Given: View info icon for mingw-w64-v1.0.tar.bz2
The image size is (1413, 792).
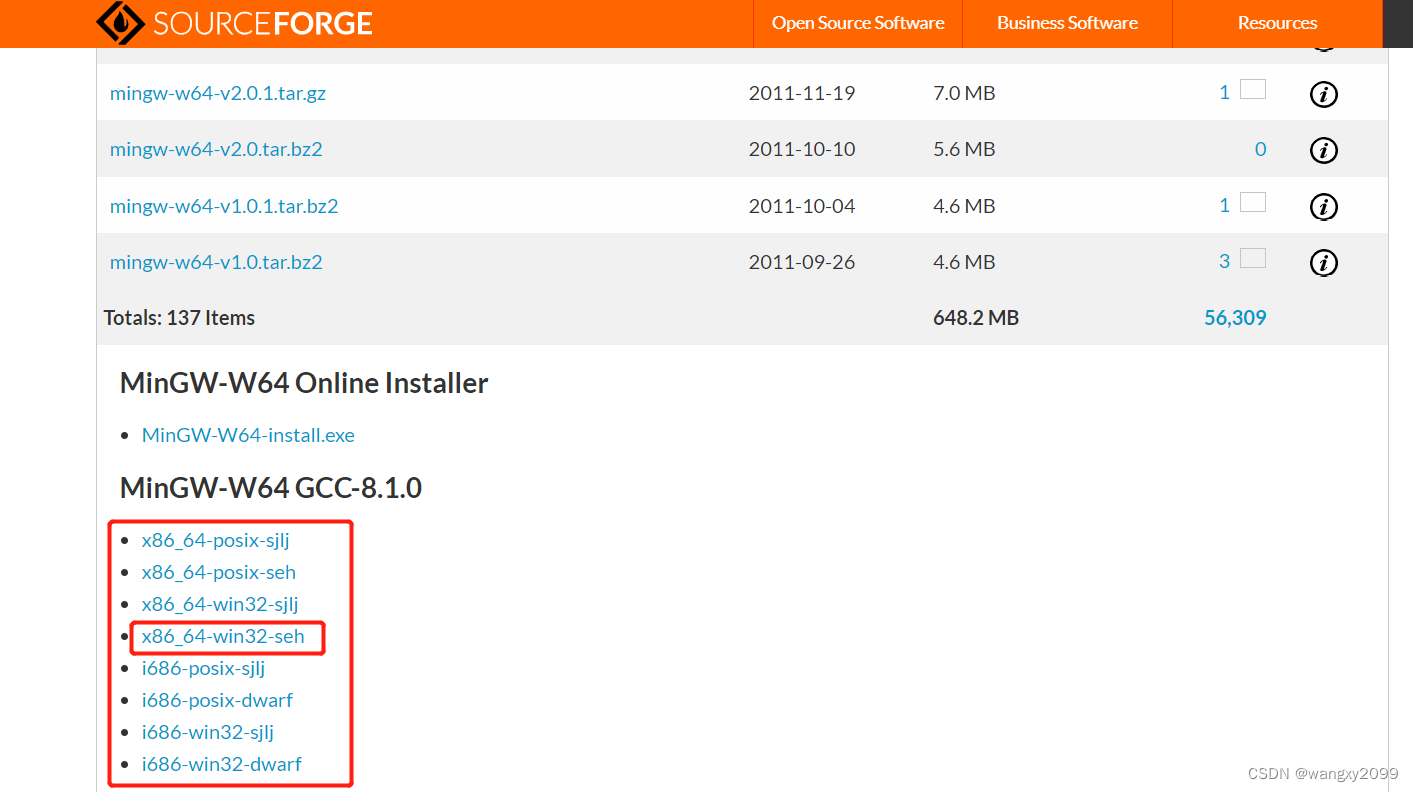Looking at the screenshot, I should pos(1324,263).
